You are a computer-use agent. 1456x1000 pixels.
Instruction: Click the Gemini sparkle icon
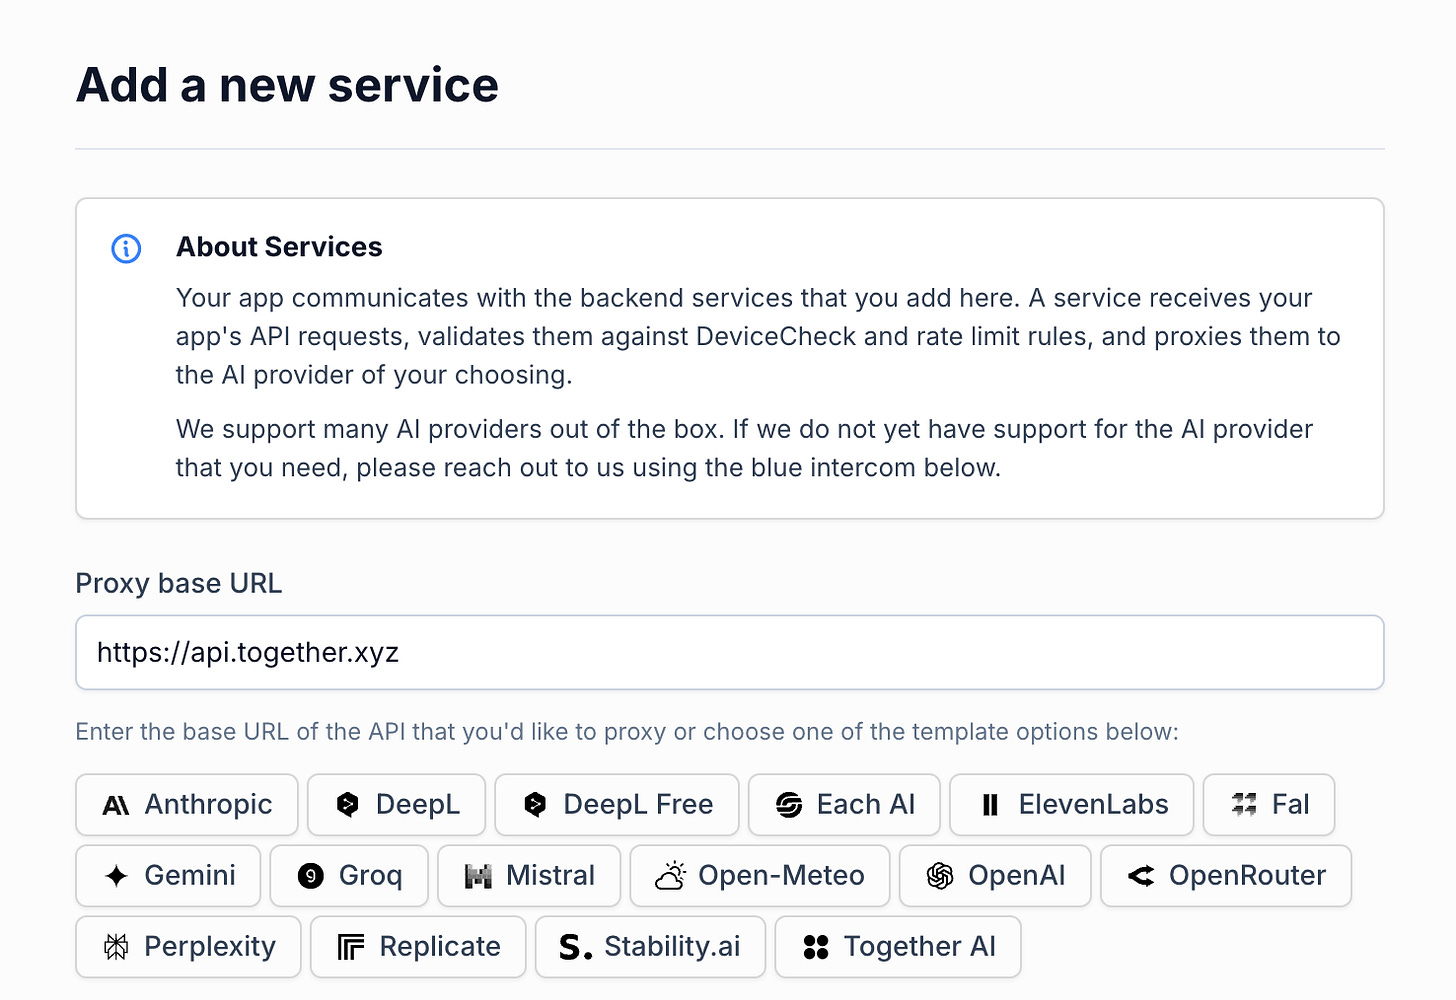click(116, 876)
